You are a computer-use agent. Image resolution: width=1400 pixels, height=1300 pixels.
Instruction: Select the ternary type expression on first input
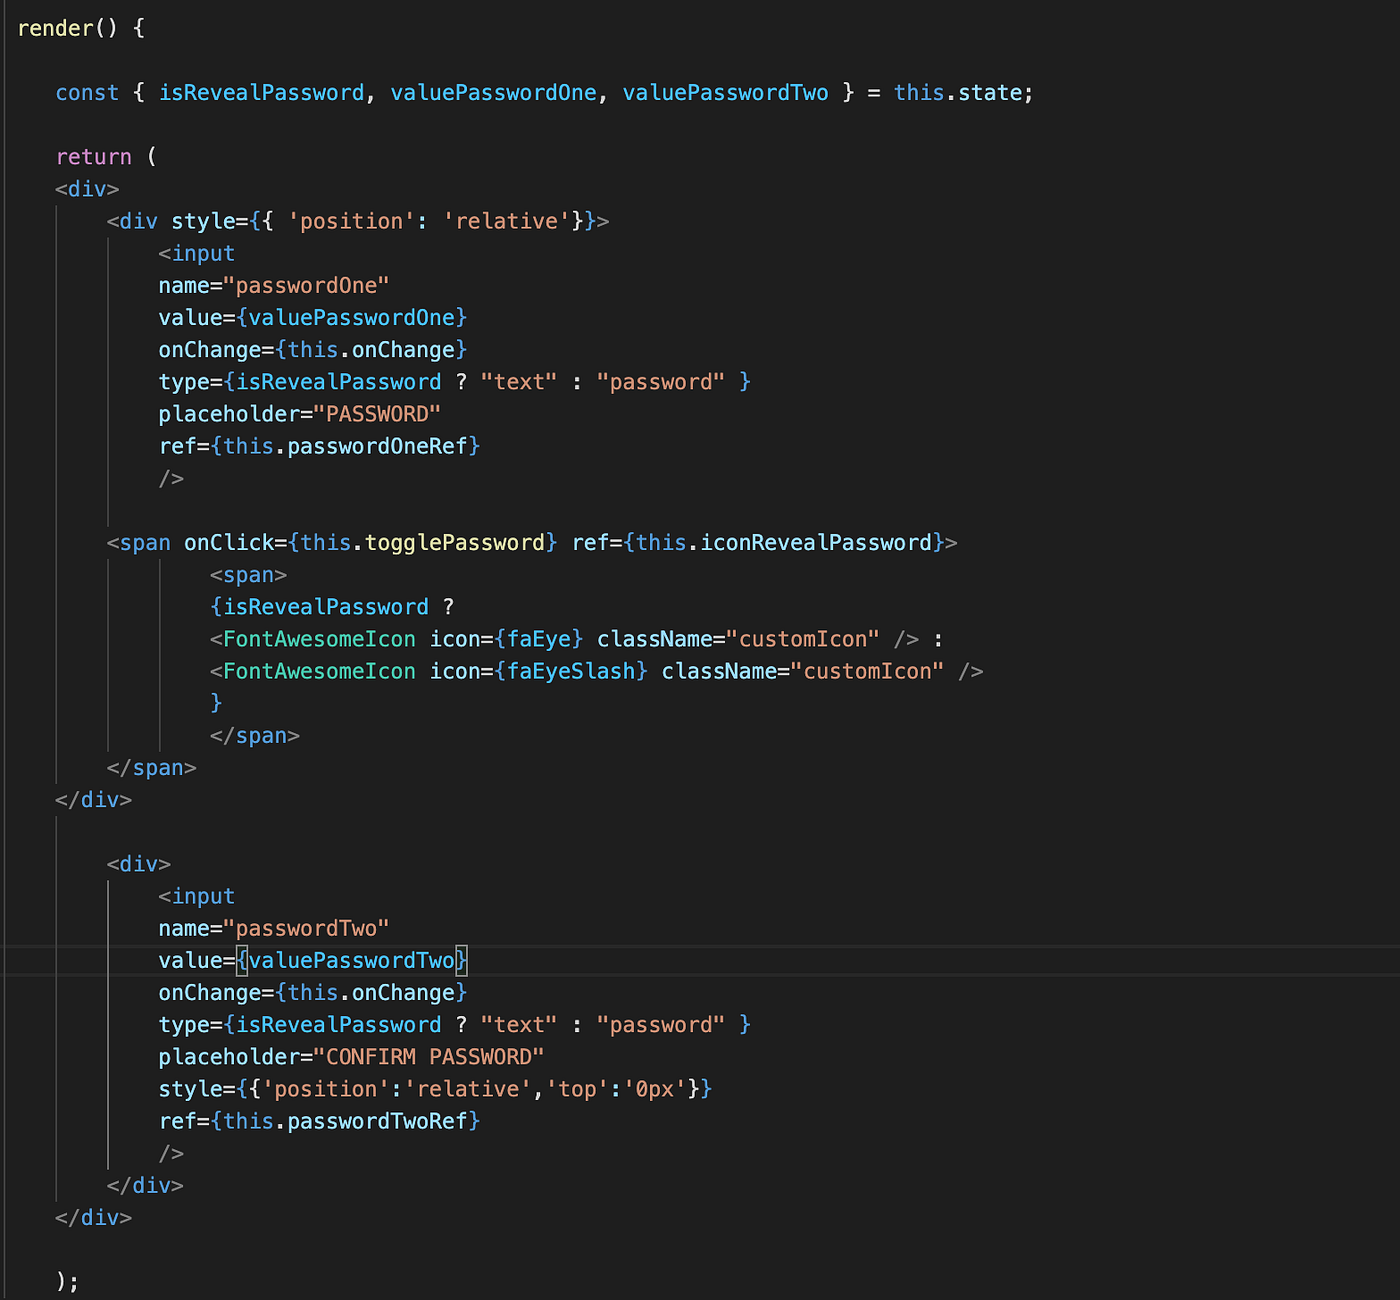tap(480, 381)
